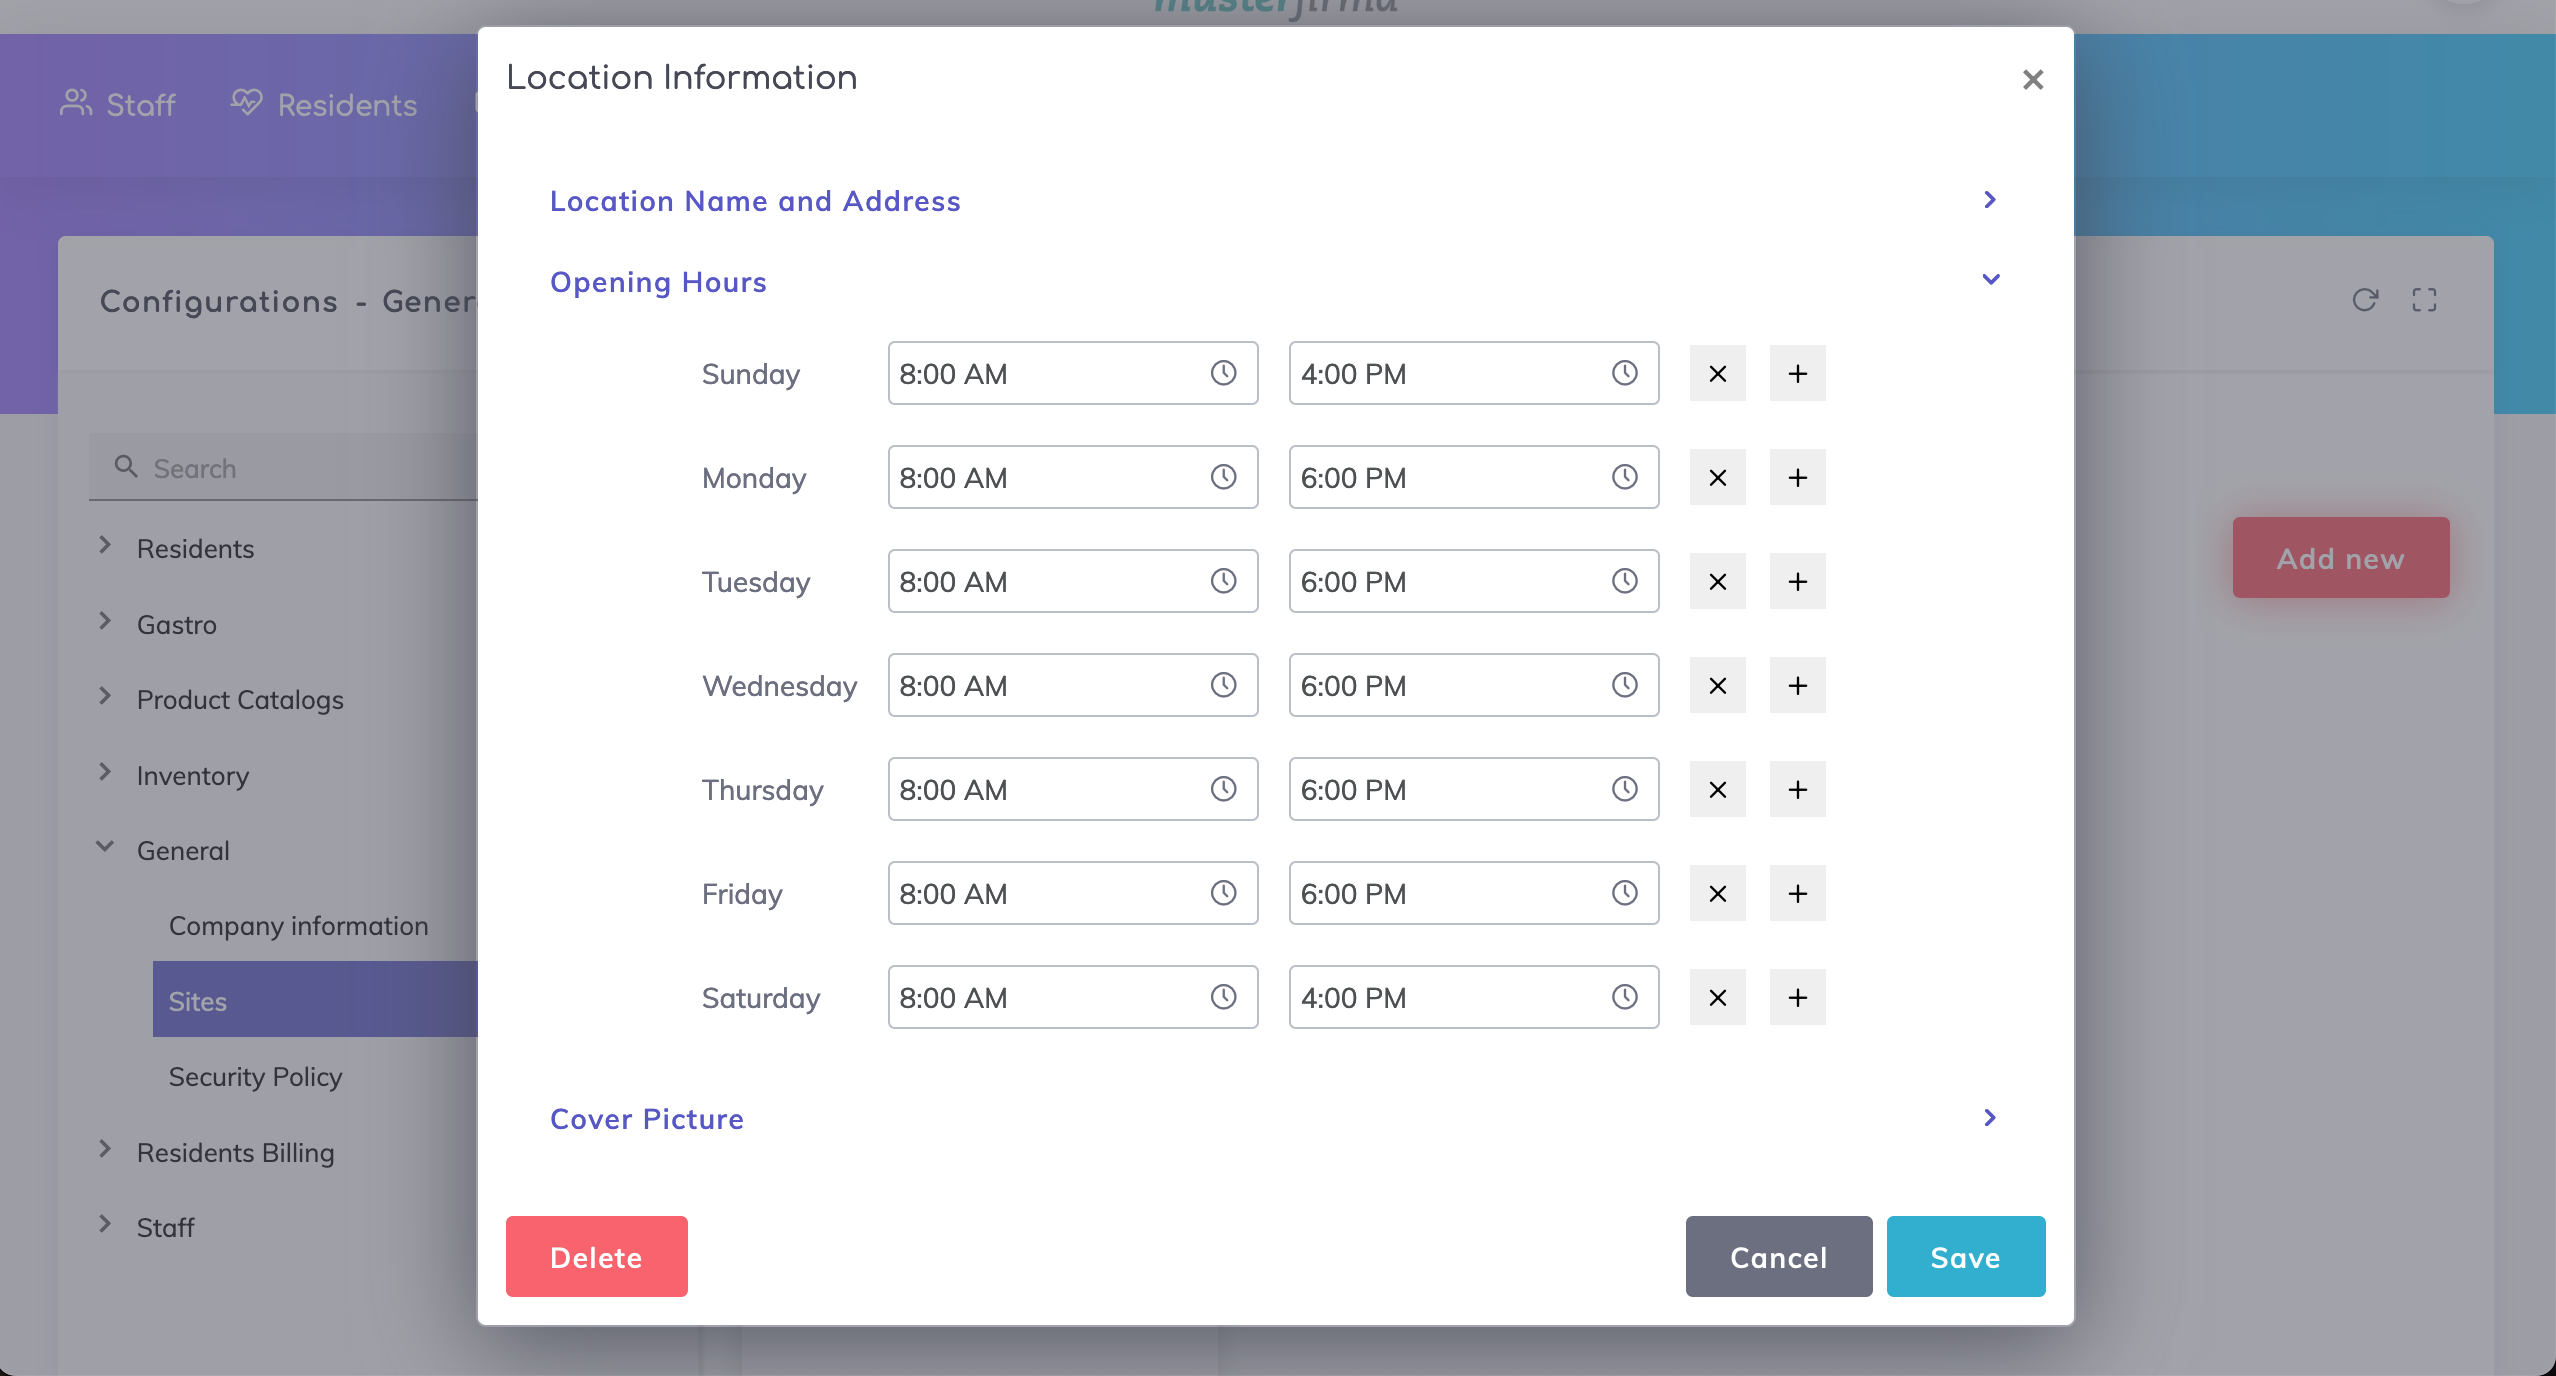Add time slot for Wednesday
The width and height of the screenshot is (2556, 1376).
tap(1797, 685)
